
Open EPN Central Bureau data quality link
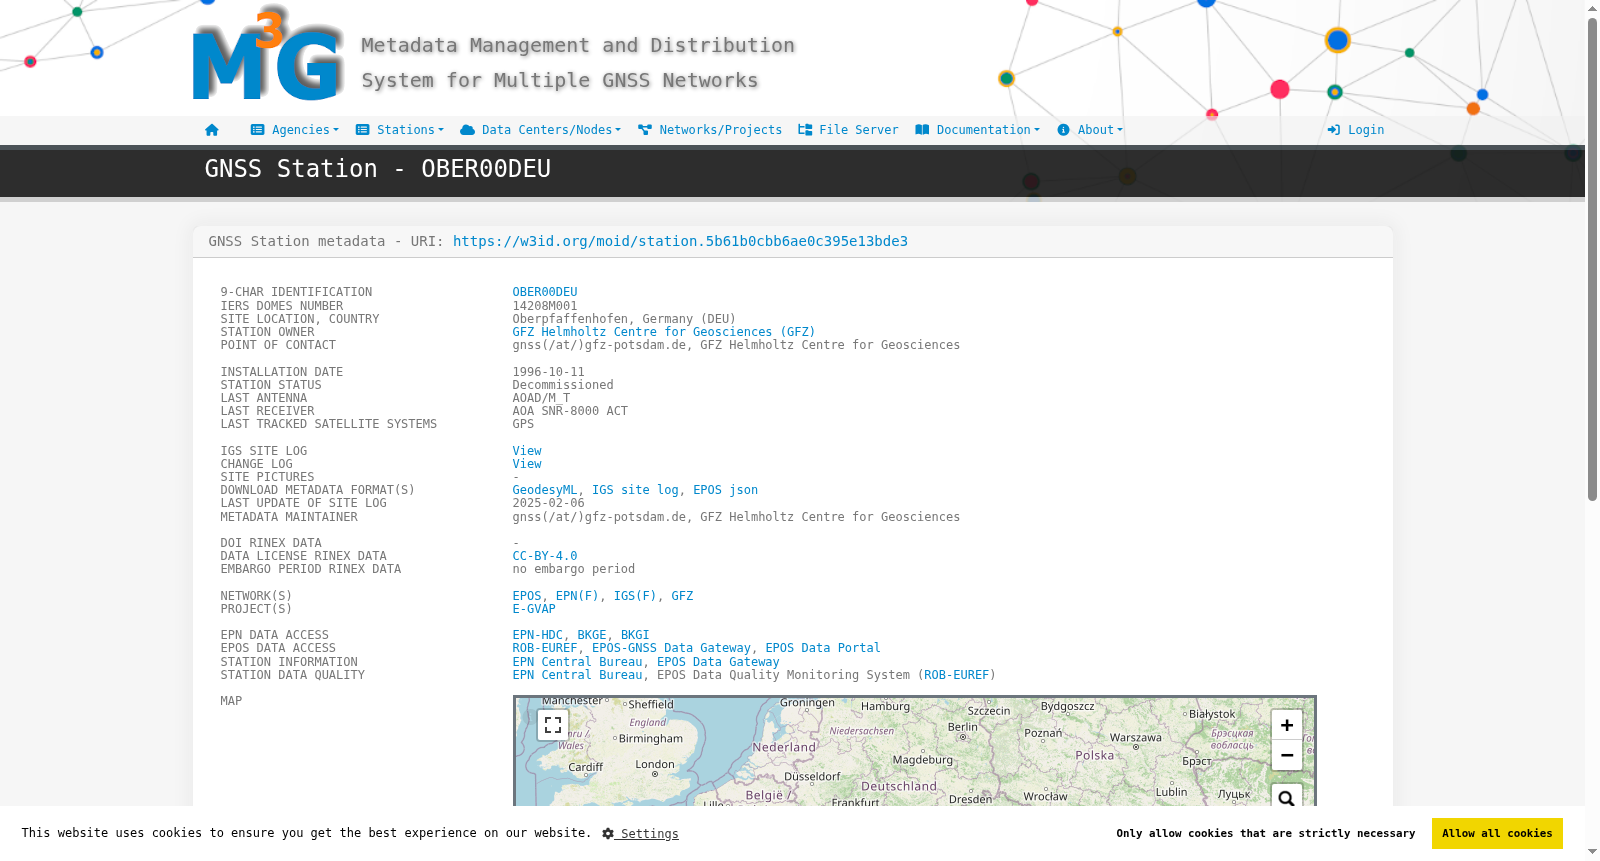(x=577, y=675)
